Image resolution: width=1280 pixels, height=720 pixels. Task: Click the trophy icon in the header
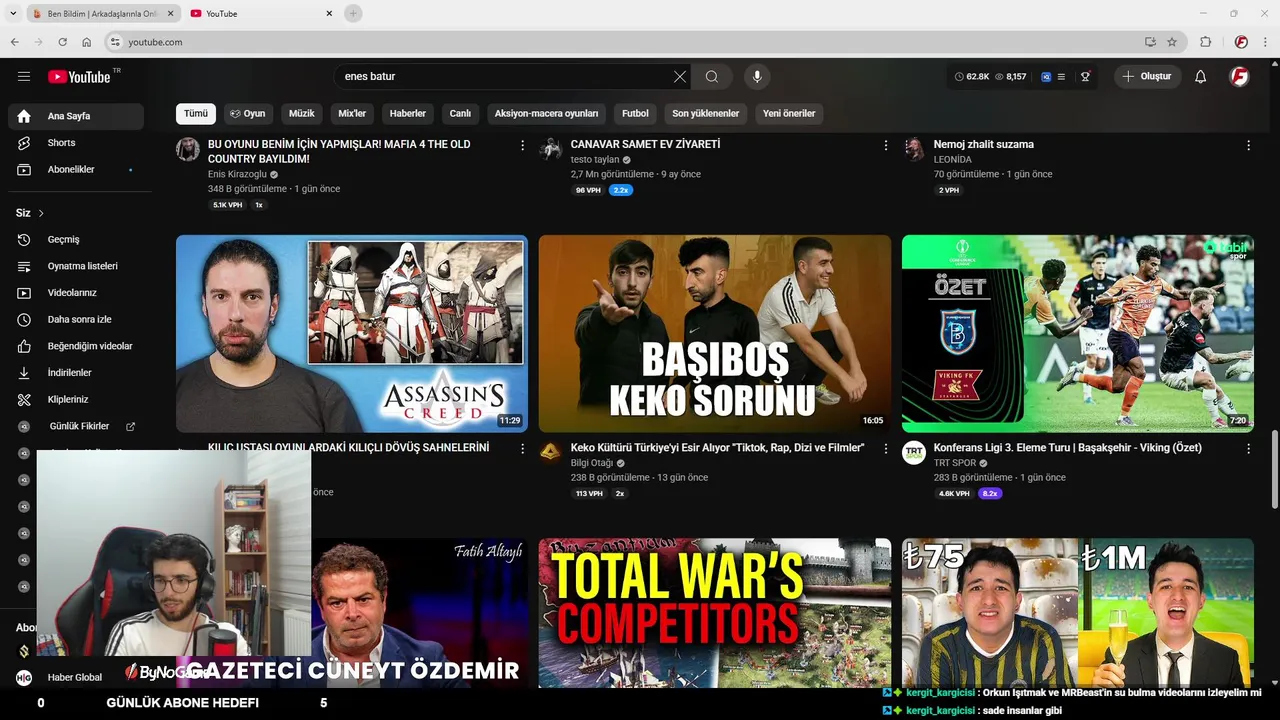click(x=1085, y=77)
